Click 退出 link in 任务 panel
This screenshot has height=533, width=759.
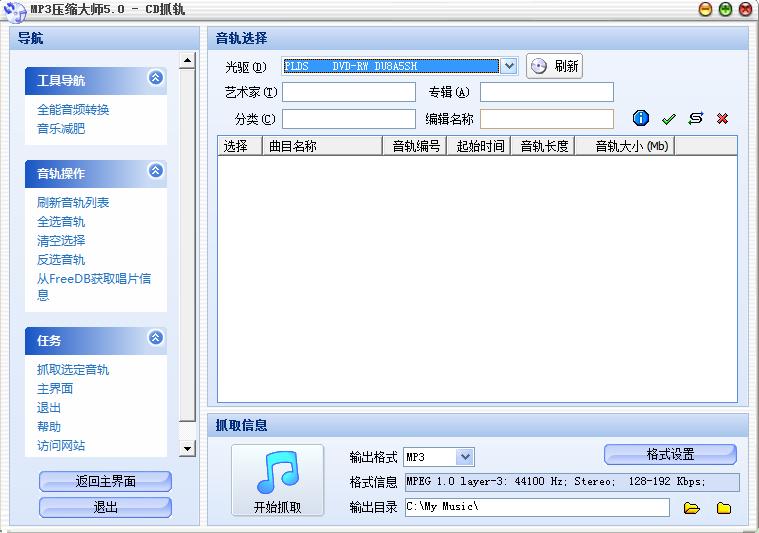pos(49,408)
